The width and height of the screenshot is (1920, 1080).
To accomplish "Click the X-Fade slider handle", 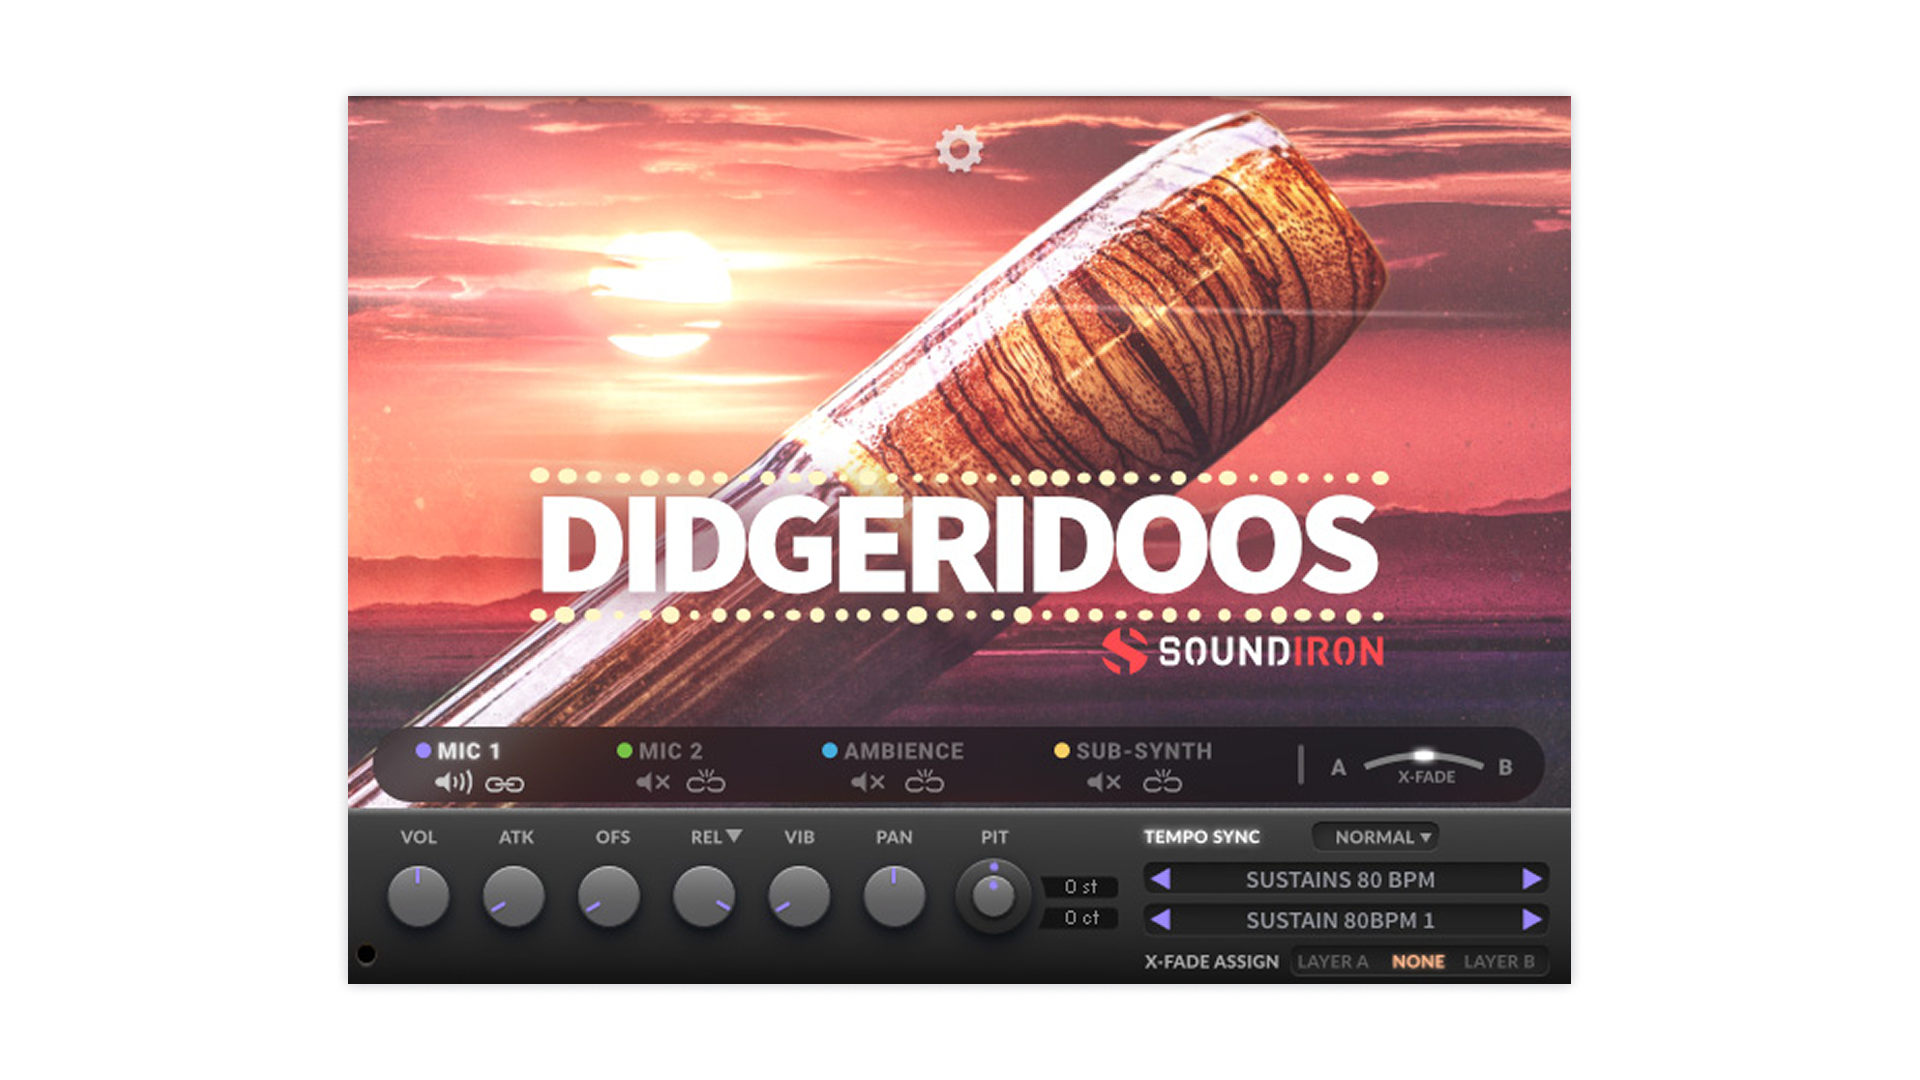I will (x=1424, y=755).
